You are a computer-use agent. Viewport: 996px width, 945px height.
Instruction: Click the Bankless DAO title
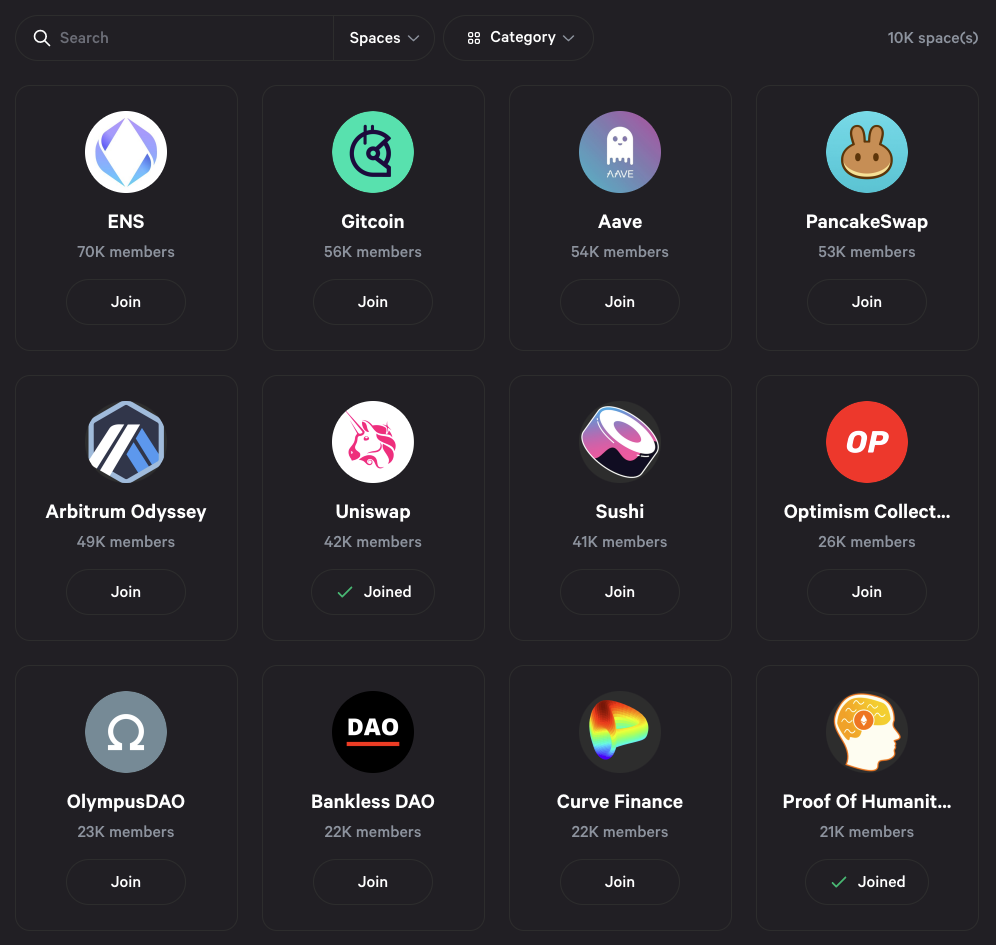[373, 801]
